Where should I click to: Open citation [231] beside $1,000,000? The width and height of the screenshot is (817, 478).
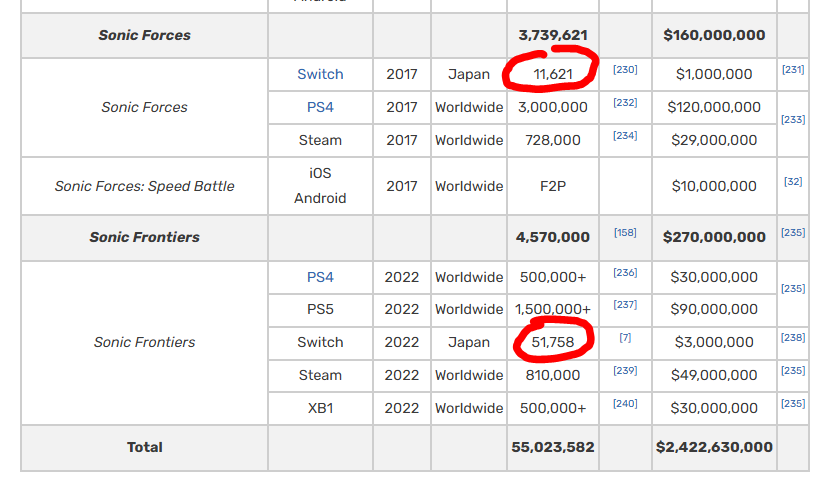point(793,69)
